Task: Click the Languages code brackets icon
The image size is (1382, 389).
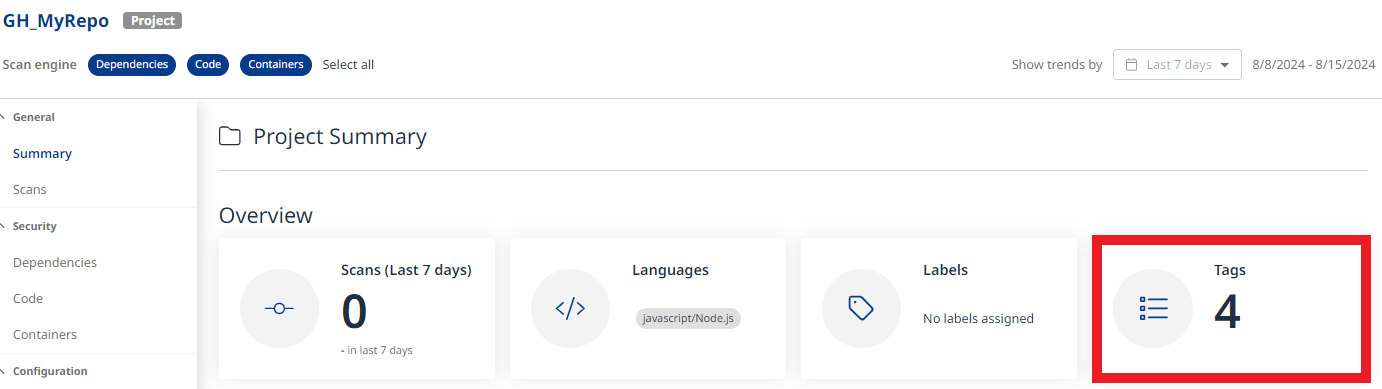Action: [570, 309]
